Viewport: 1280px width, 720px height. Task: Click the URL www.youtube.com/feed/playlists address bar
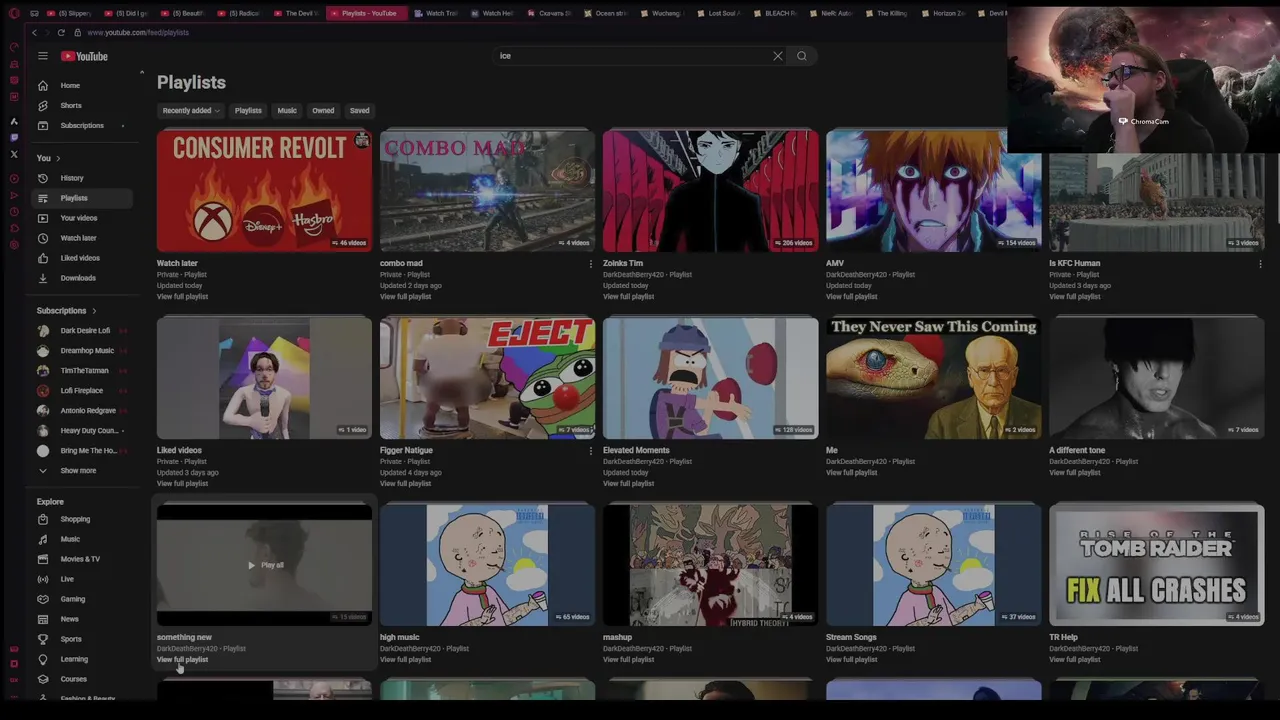[138, 33]
